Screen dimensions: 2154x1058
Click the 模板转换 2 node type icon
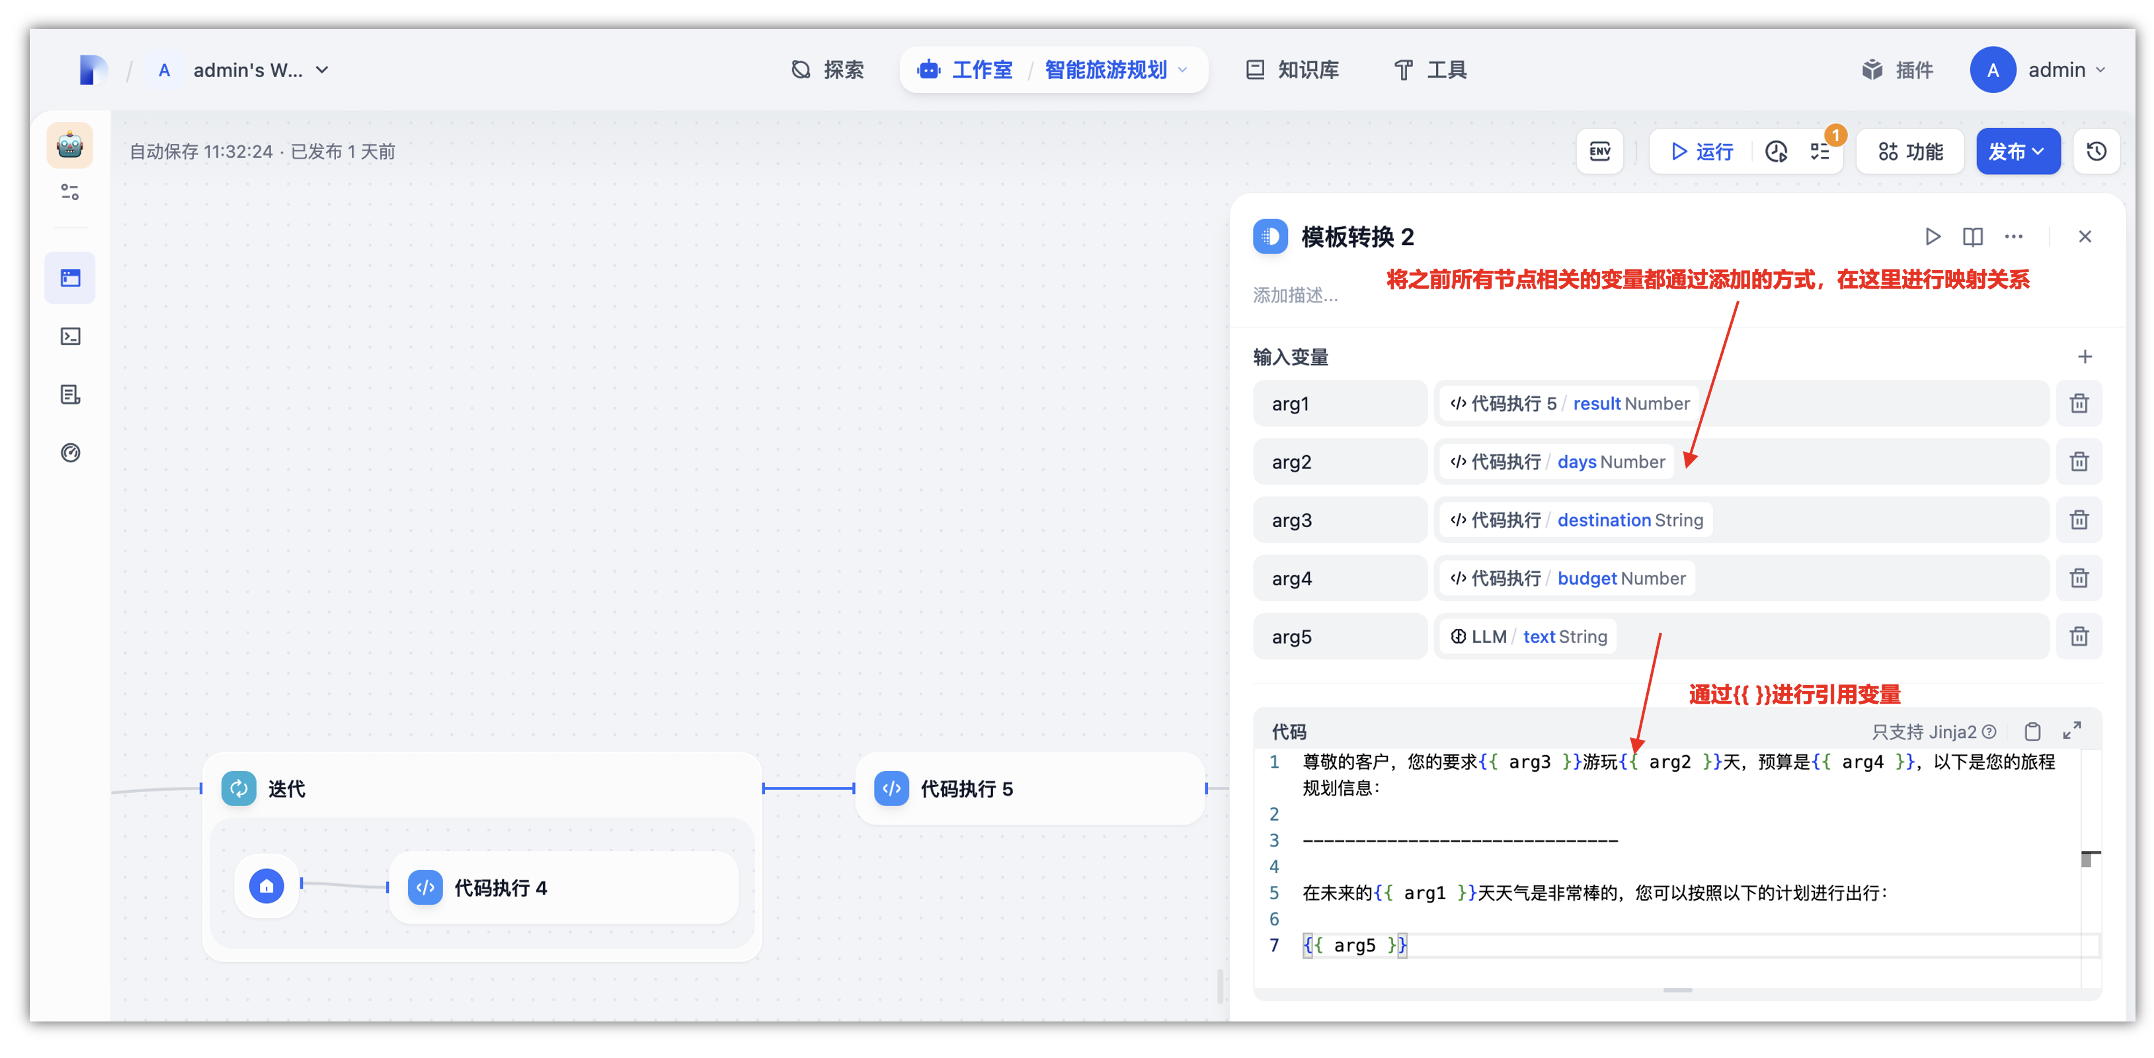1270,237
